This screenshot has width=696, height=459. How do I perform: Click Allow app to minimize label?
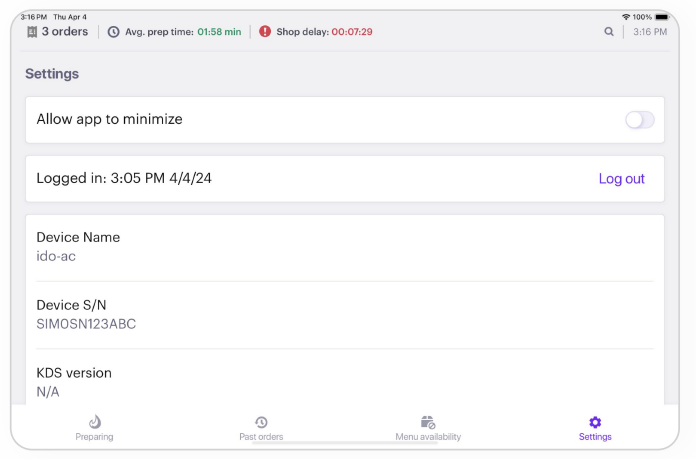pos(109,119)
